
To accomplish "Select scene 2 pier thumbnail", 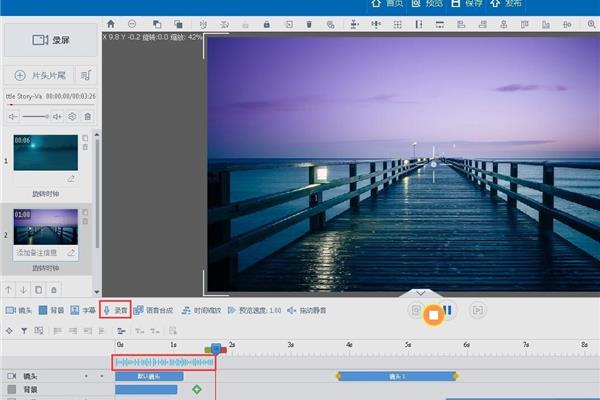I will (46, 227).
